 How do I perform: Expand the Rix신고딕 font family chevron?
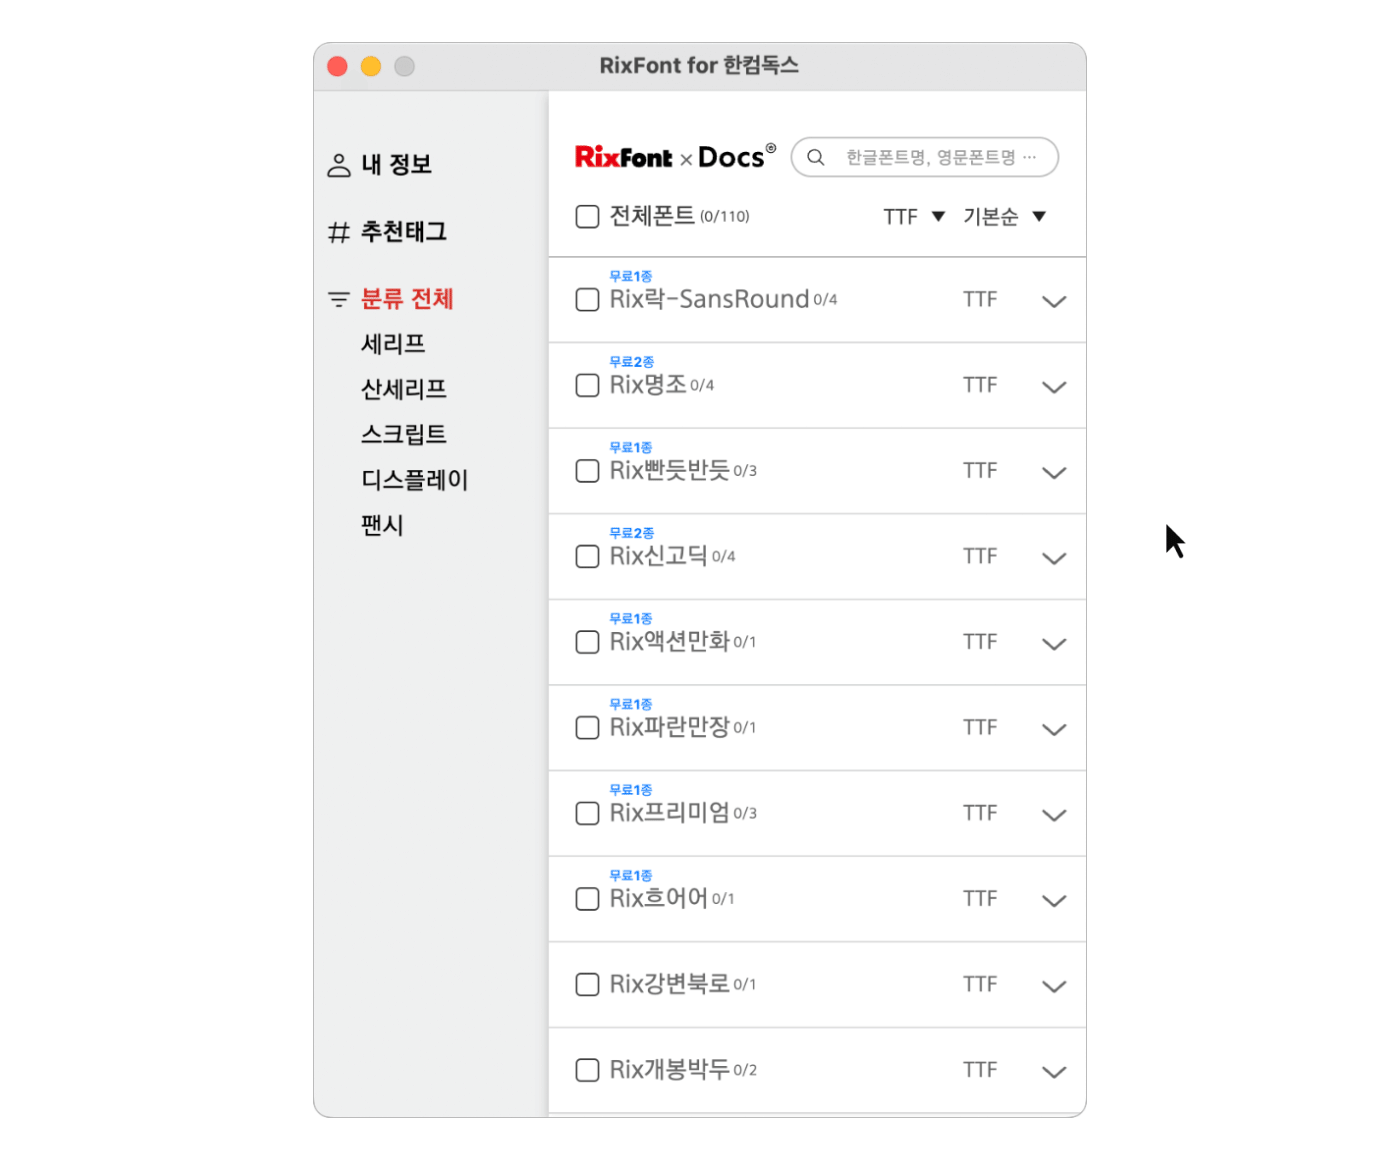[1054, 558]
